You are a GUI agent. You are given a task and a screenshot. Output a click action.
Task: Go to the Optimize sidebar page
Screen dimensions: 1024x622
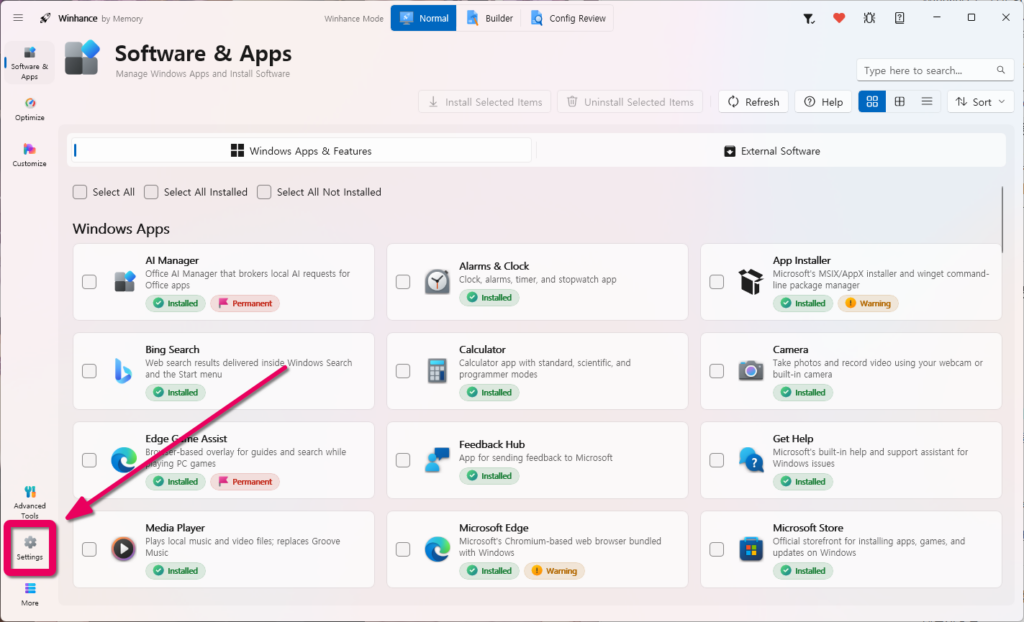[29, 108]
